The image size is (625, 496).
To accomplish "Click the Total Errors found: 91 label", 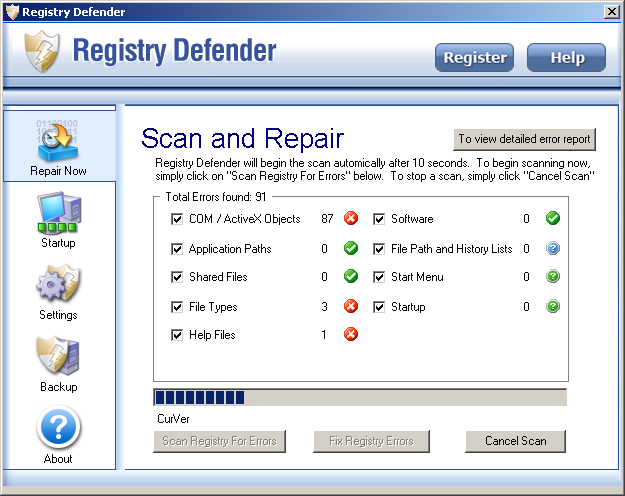I will coord(216,197).
